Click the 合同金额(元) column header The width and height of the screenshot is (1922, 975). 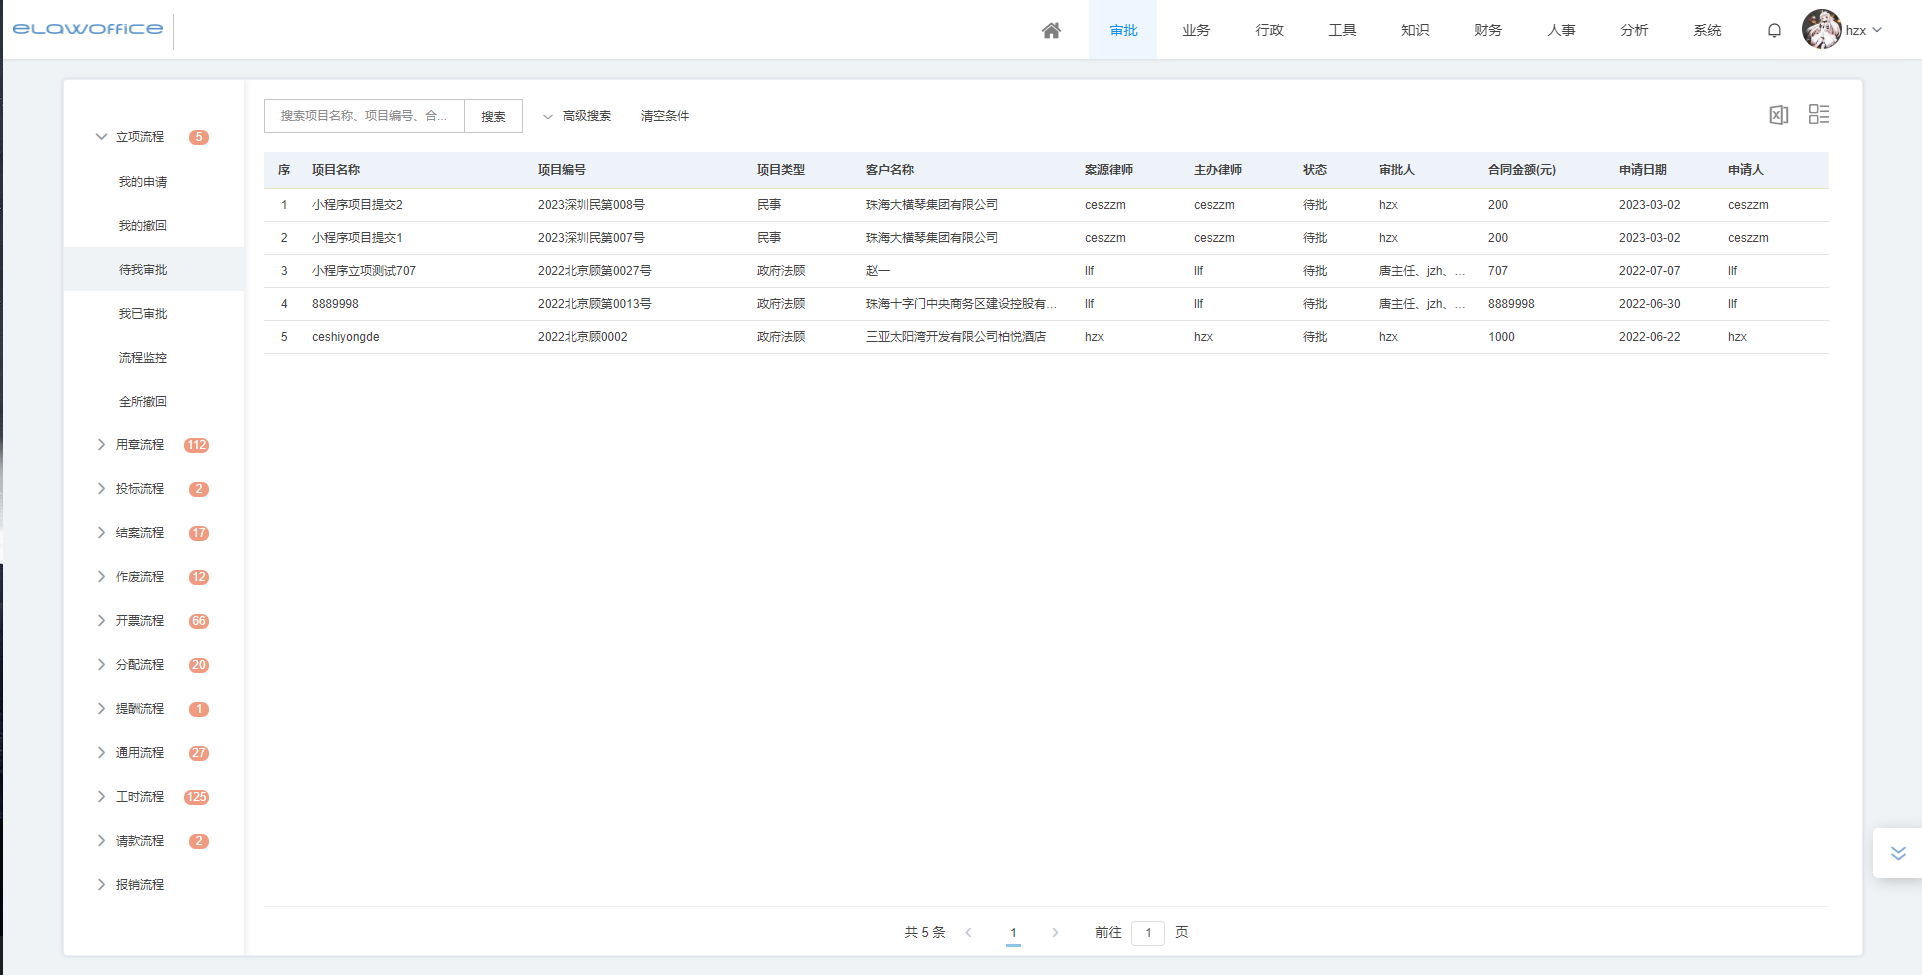pyautogui.click(x=1522, y=170)
